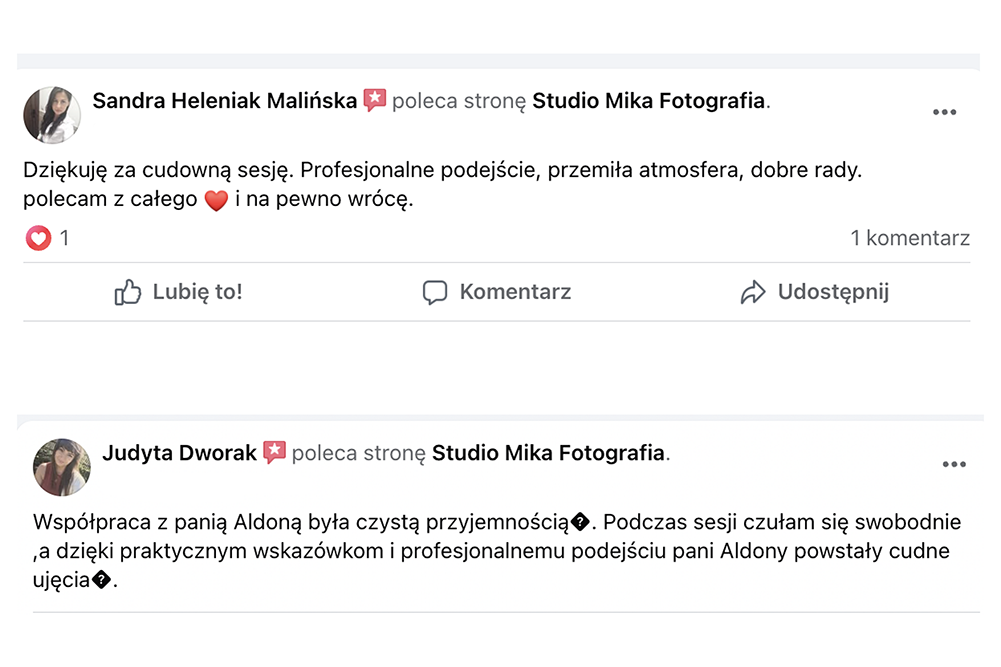Click the red heart reaction icon

(38, 238)
